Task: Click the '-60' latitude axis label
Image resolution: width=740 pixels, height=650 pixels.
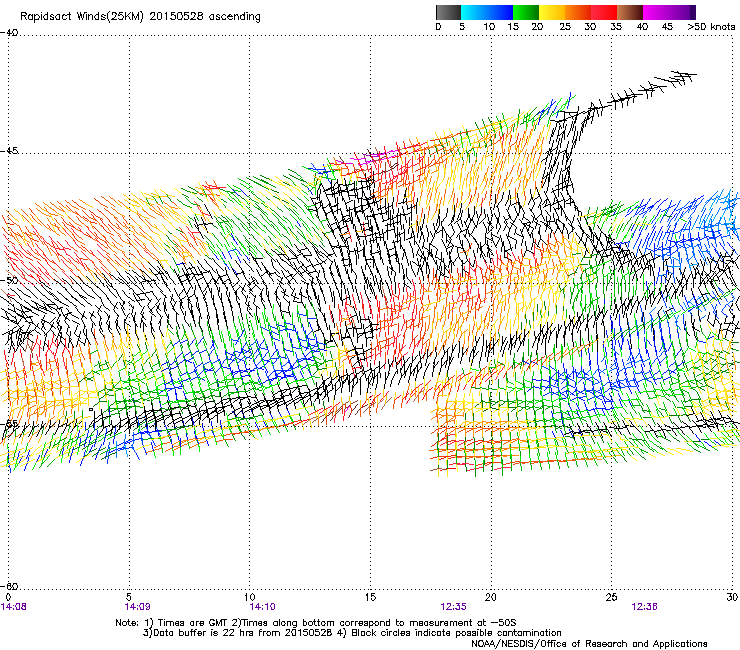Action: pyautogui.click(x=9, y=586)
